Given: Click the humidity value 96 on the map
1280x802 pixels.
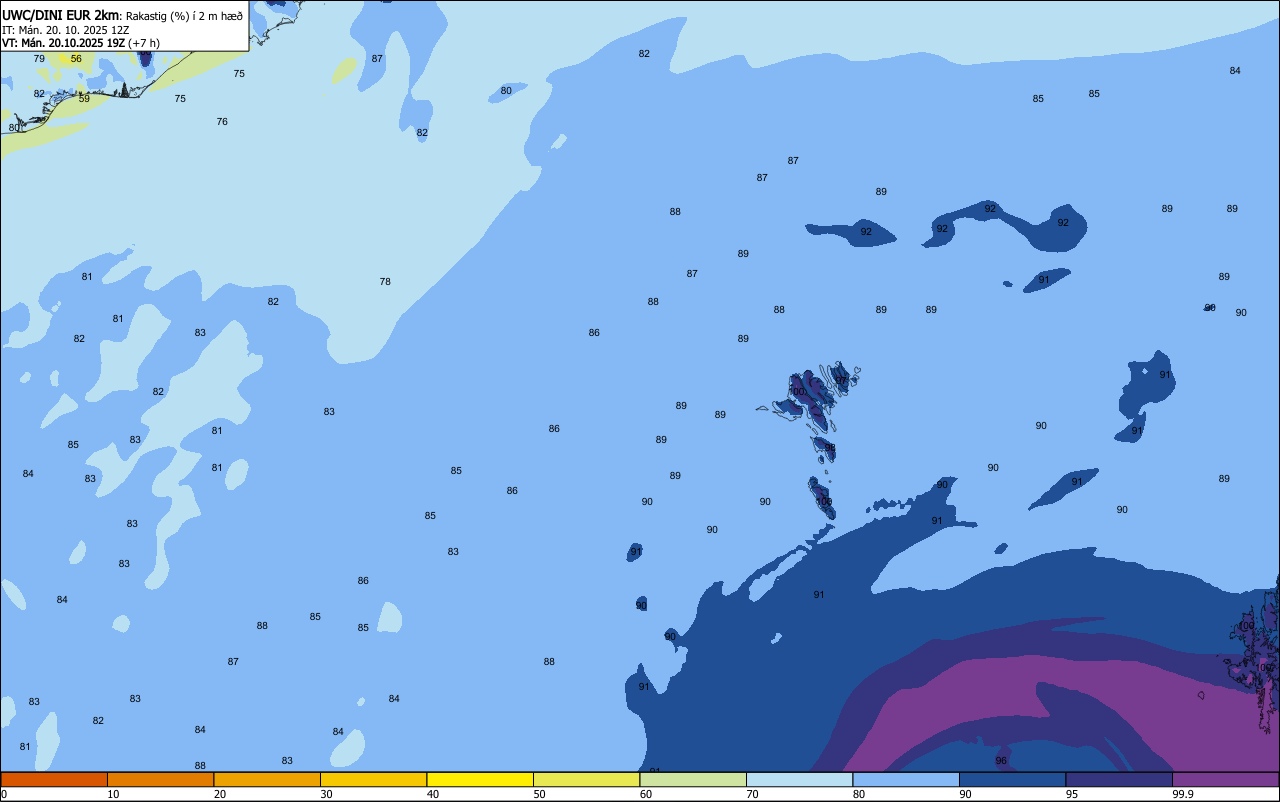Looking at the screenshot, I should pyautogui.click(x=1001, y=761).
